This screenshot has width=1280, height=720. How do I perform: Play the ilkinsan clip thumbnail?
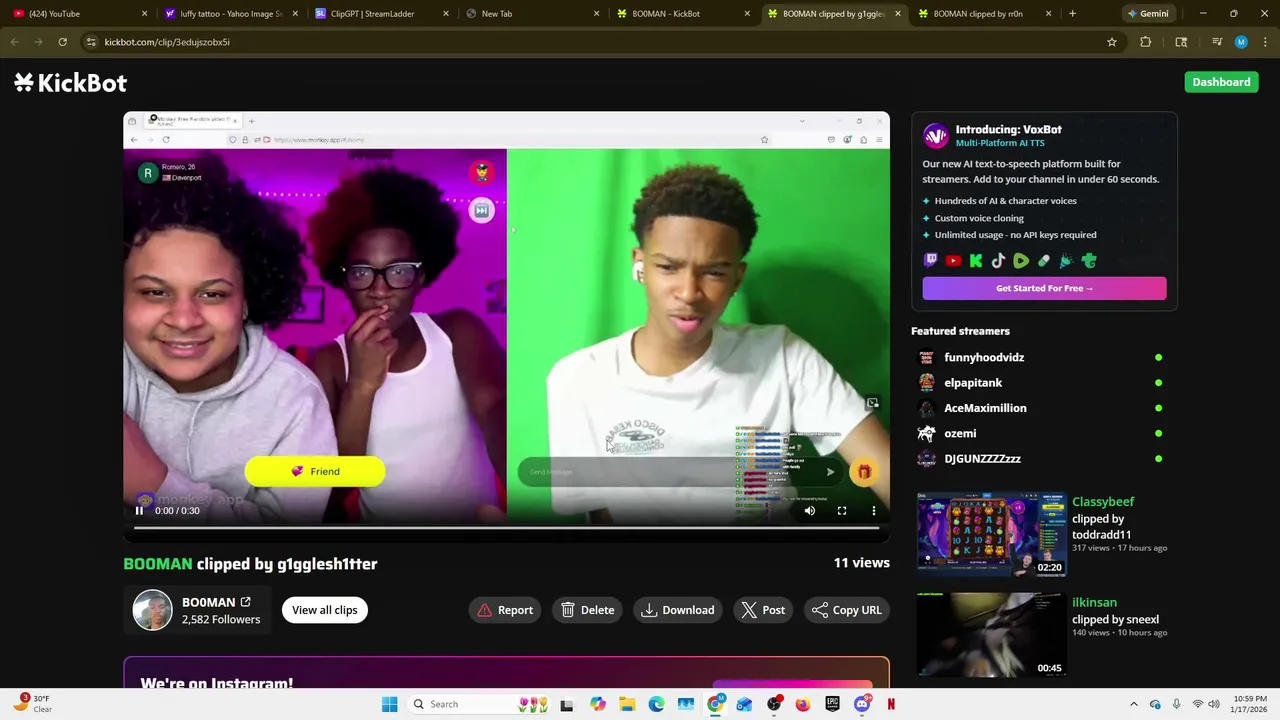991,634
